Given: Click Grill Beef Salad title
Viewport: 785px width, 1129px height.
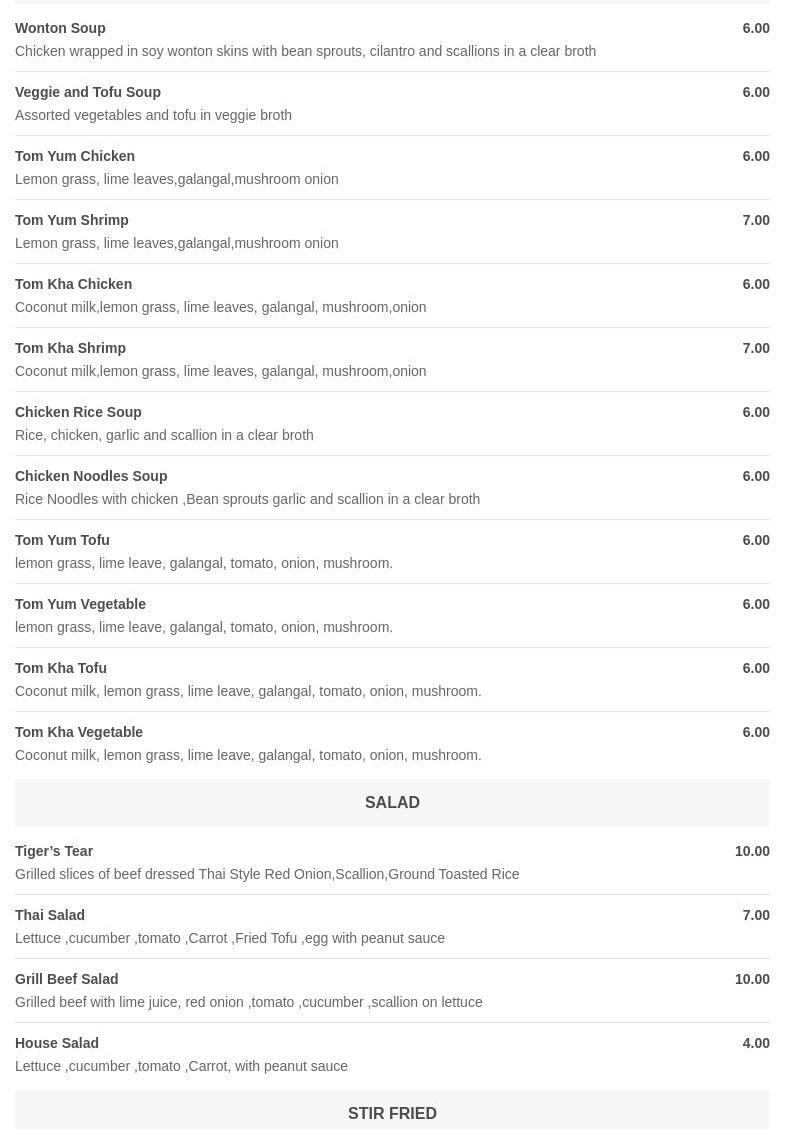Looking at the screenshot, I should tap(67, 979).
